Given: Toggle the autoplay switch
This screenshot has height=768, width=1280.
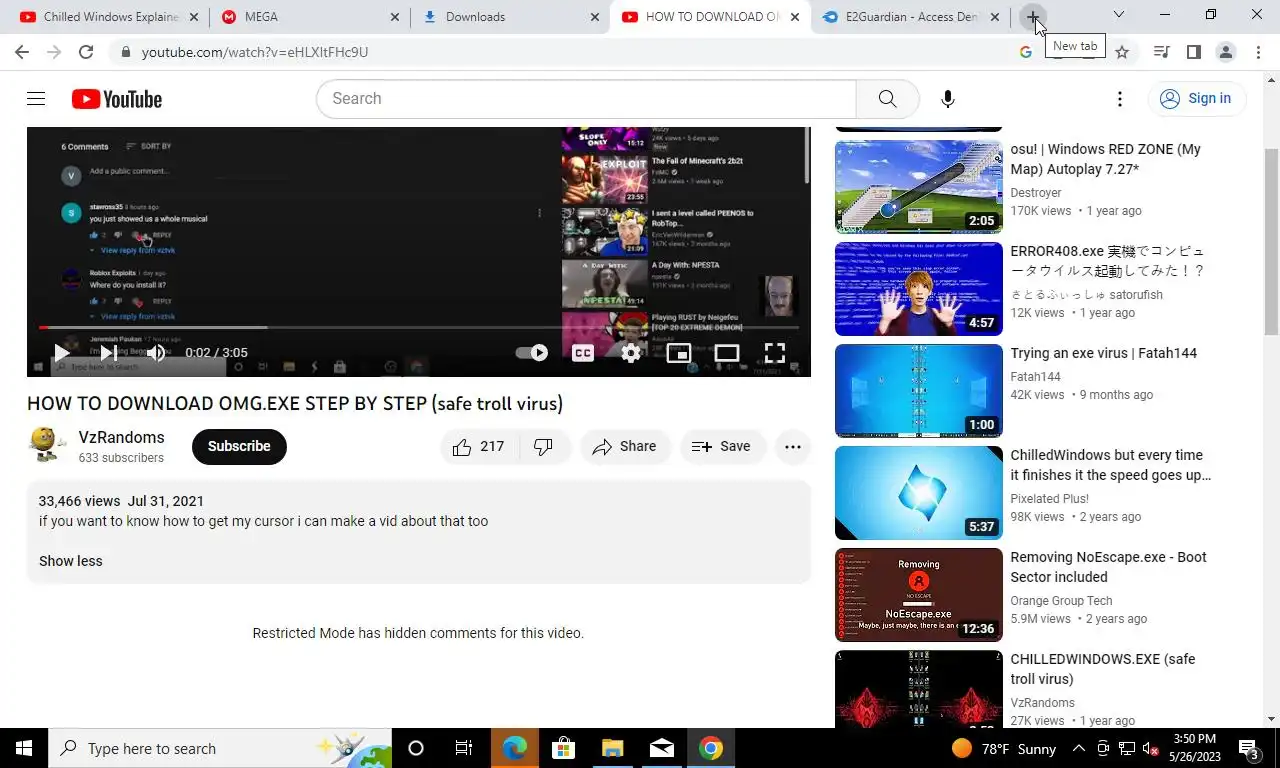Looking at the screenshot, I should pyautogui.click(x=532, y=352).
